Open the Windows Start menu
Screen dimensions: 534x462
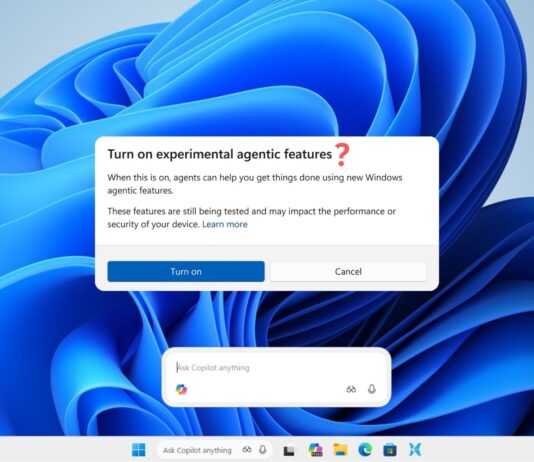(x=139, y=450)
